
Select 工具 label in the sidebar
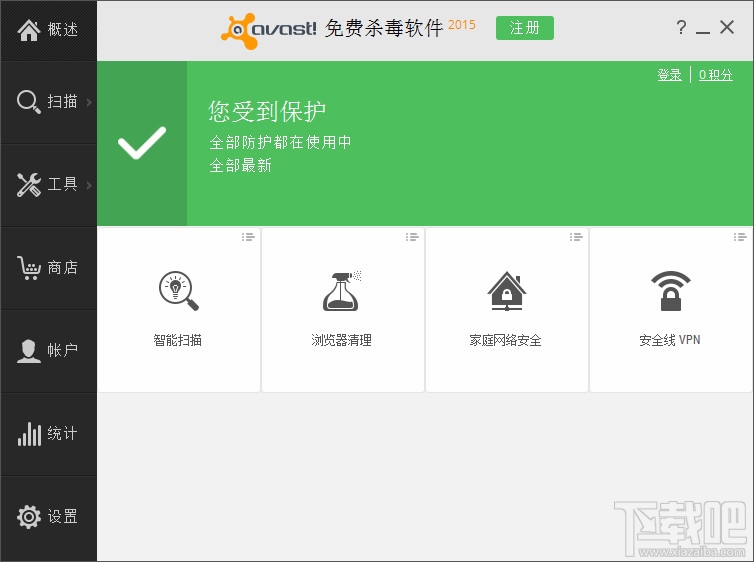coord(63,185)
